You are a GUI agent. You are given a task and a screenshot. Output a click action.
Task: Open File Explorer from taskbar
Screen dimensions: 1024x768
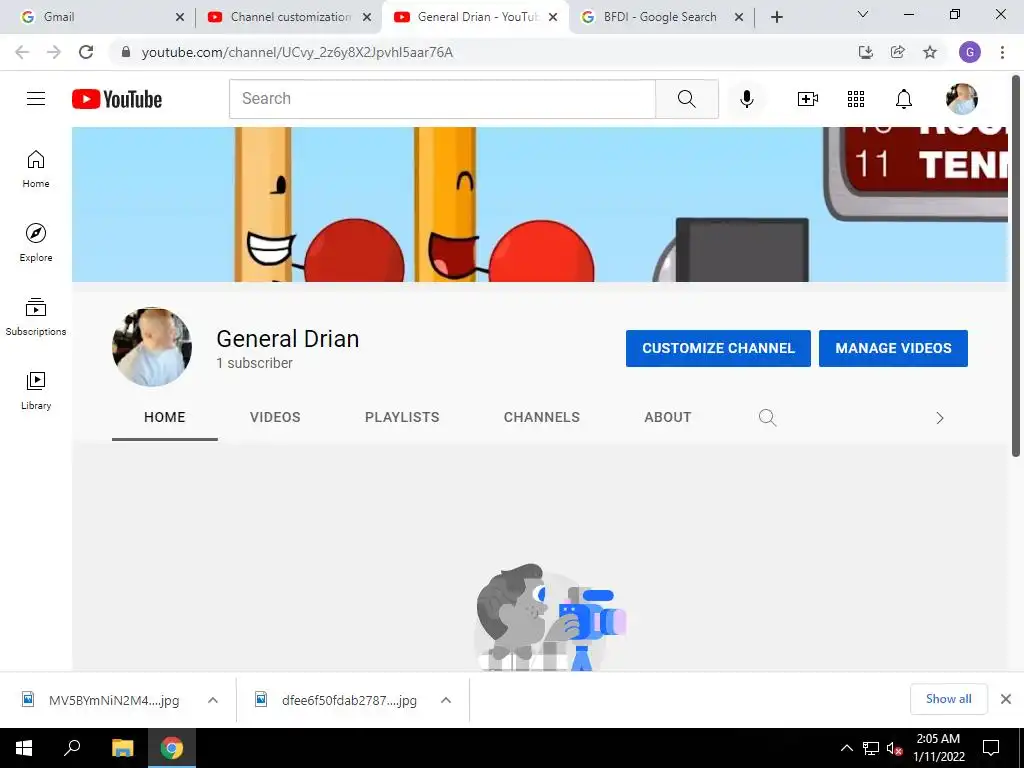122,748
